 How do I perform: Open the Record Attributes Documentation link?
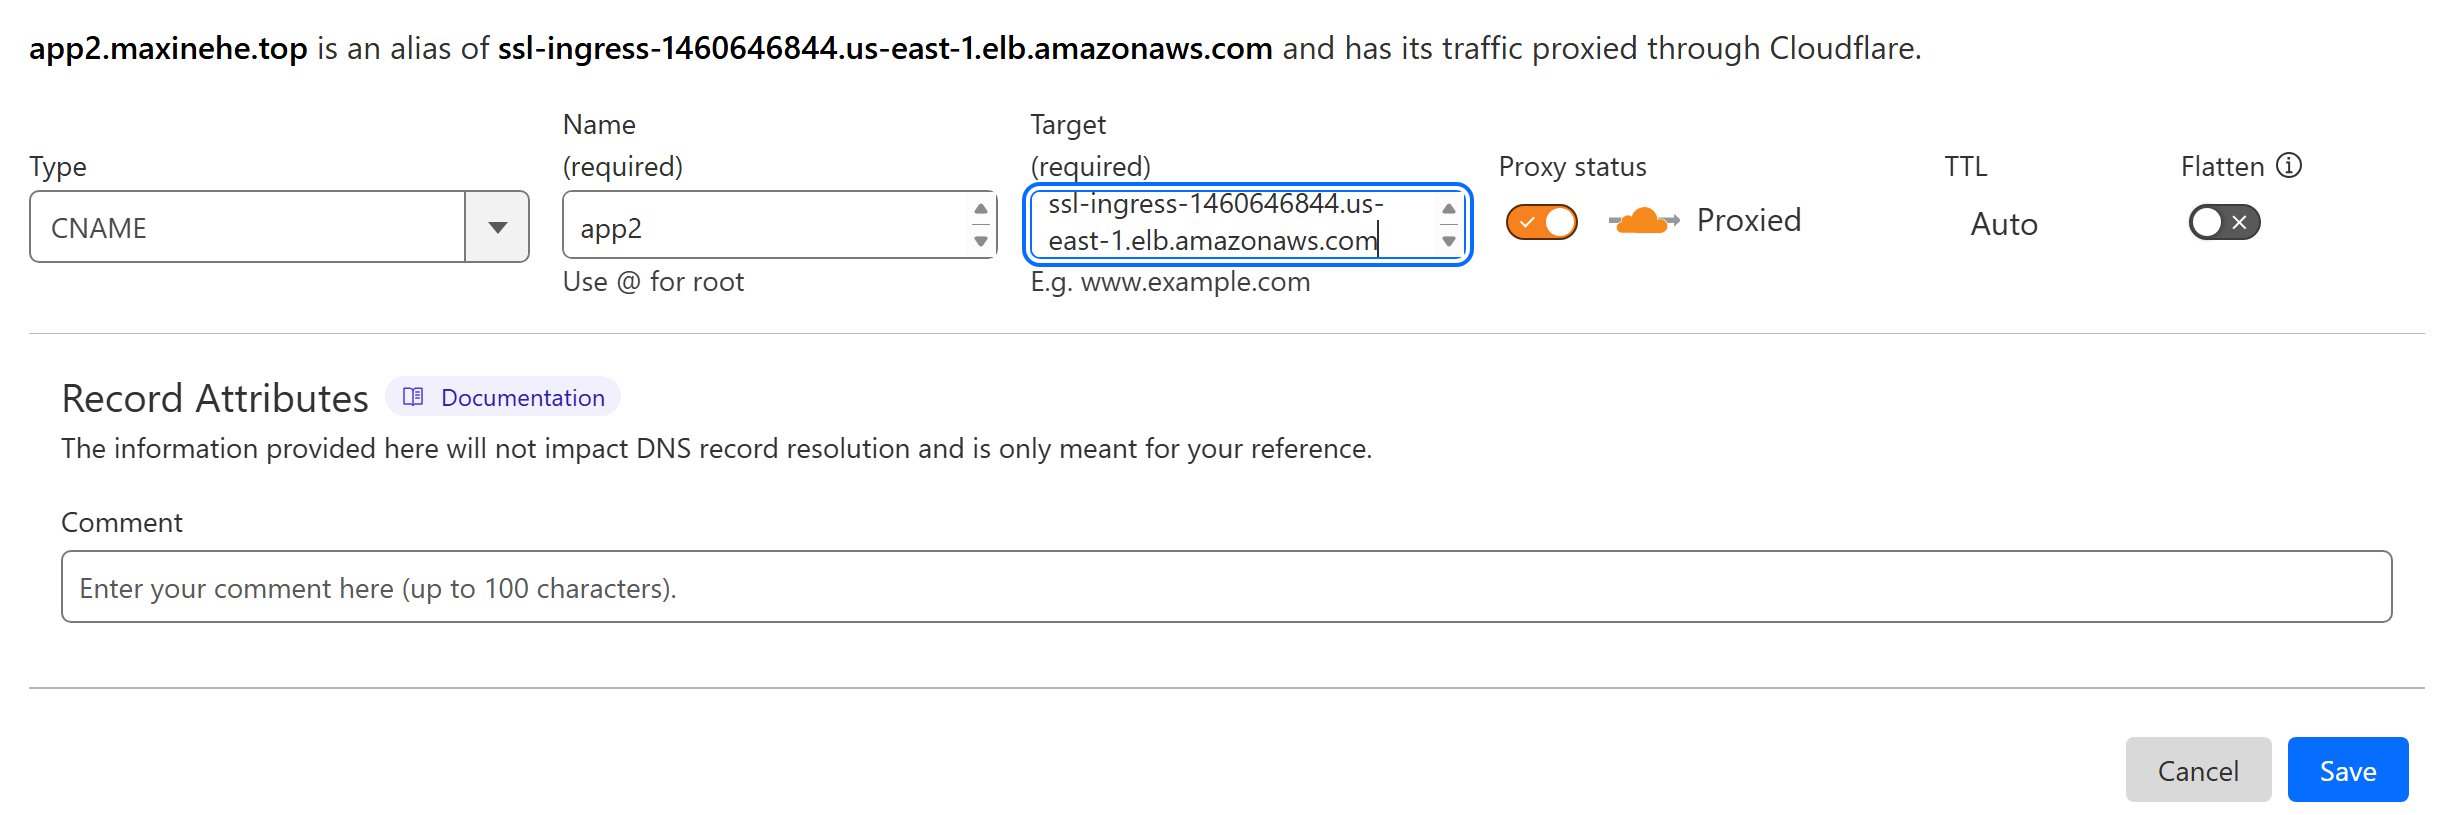pos(522,397)
